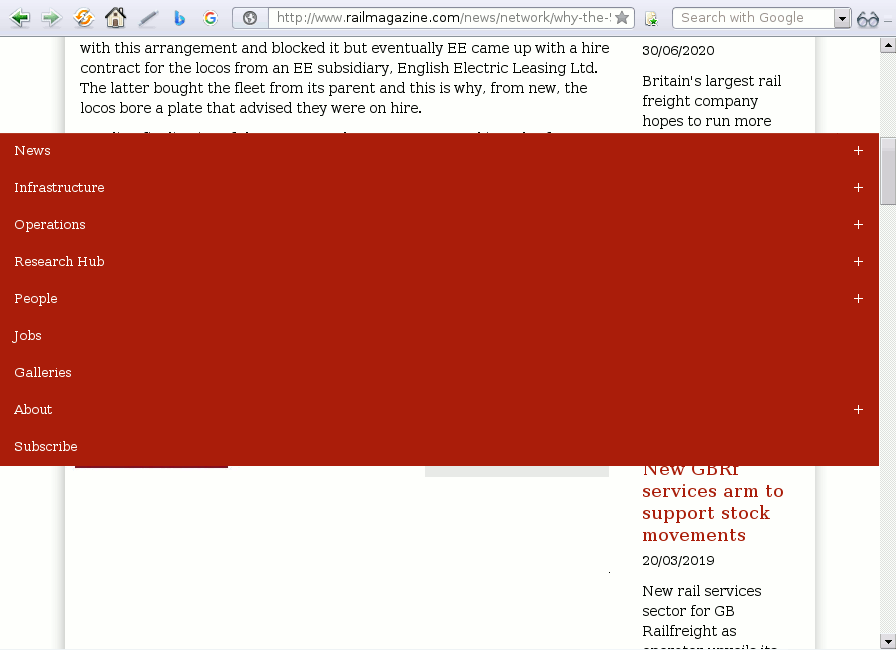Go forward with the green forward arrow
This screenshot has width=896, height=650.
pyautogui.click(x=51, y=18)
